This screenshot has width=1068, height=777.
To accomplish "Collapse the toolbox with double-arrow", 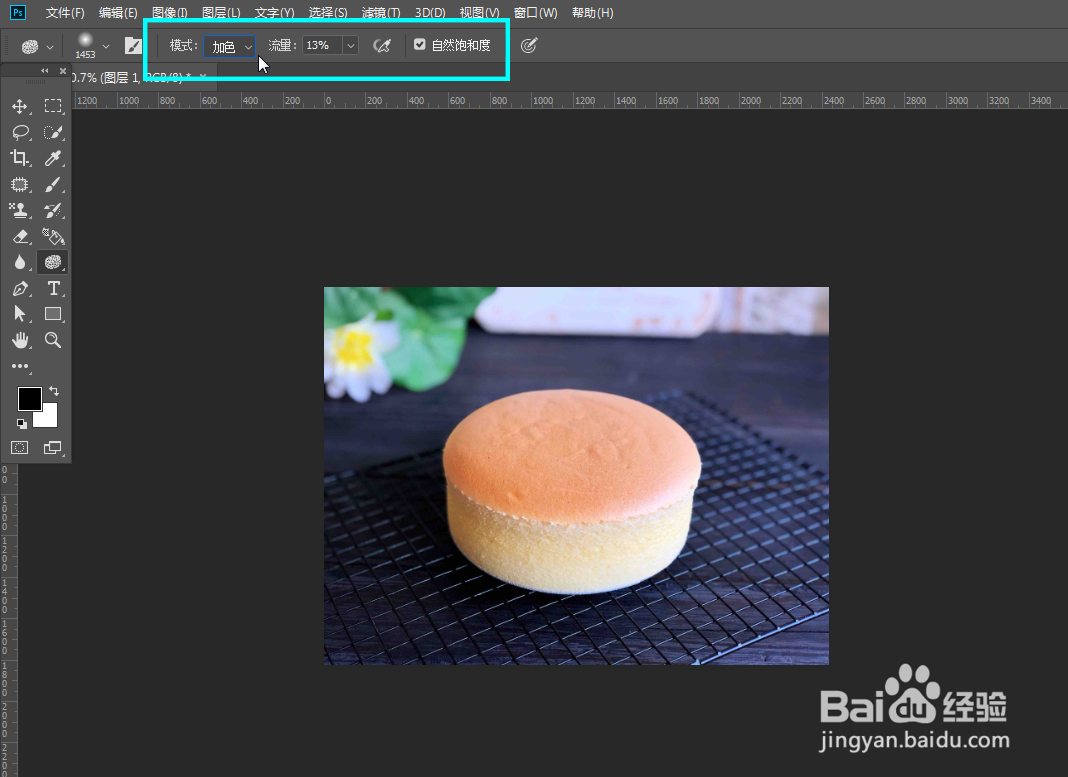I will [45, 71].
